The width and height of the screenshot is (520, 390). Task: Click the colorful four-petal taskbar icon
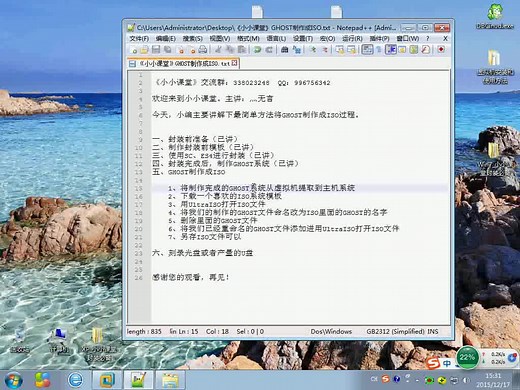[43, 380]
